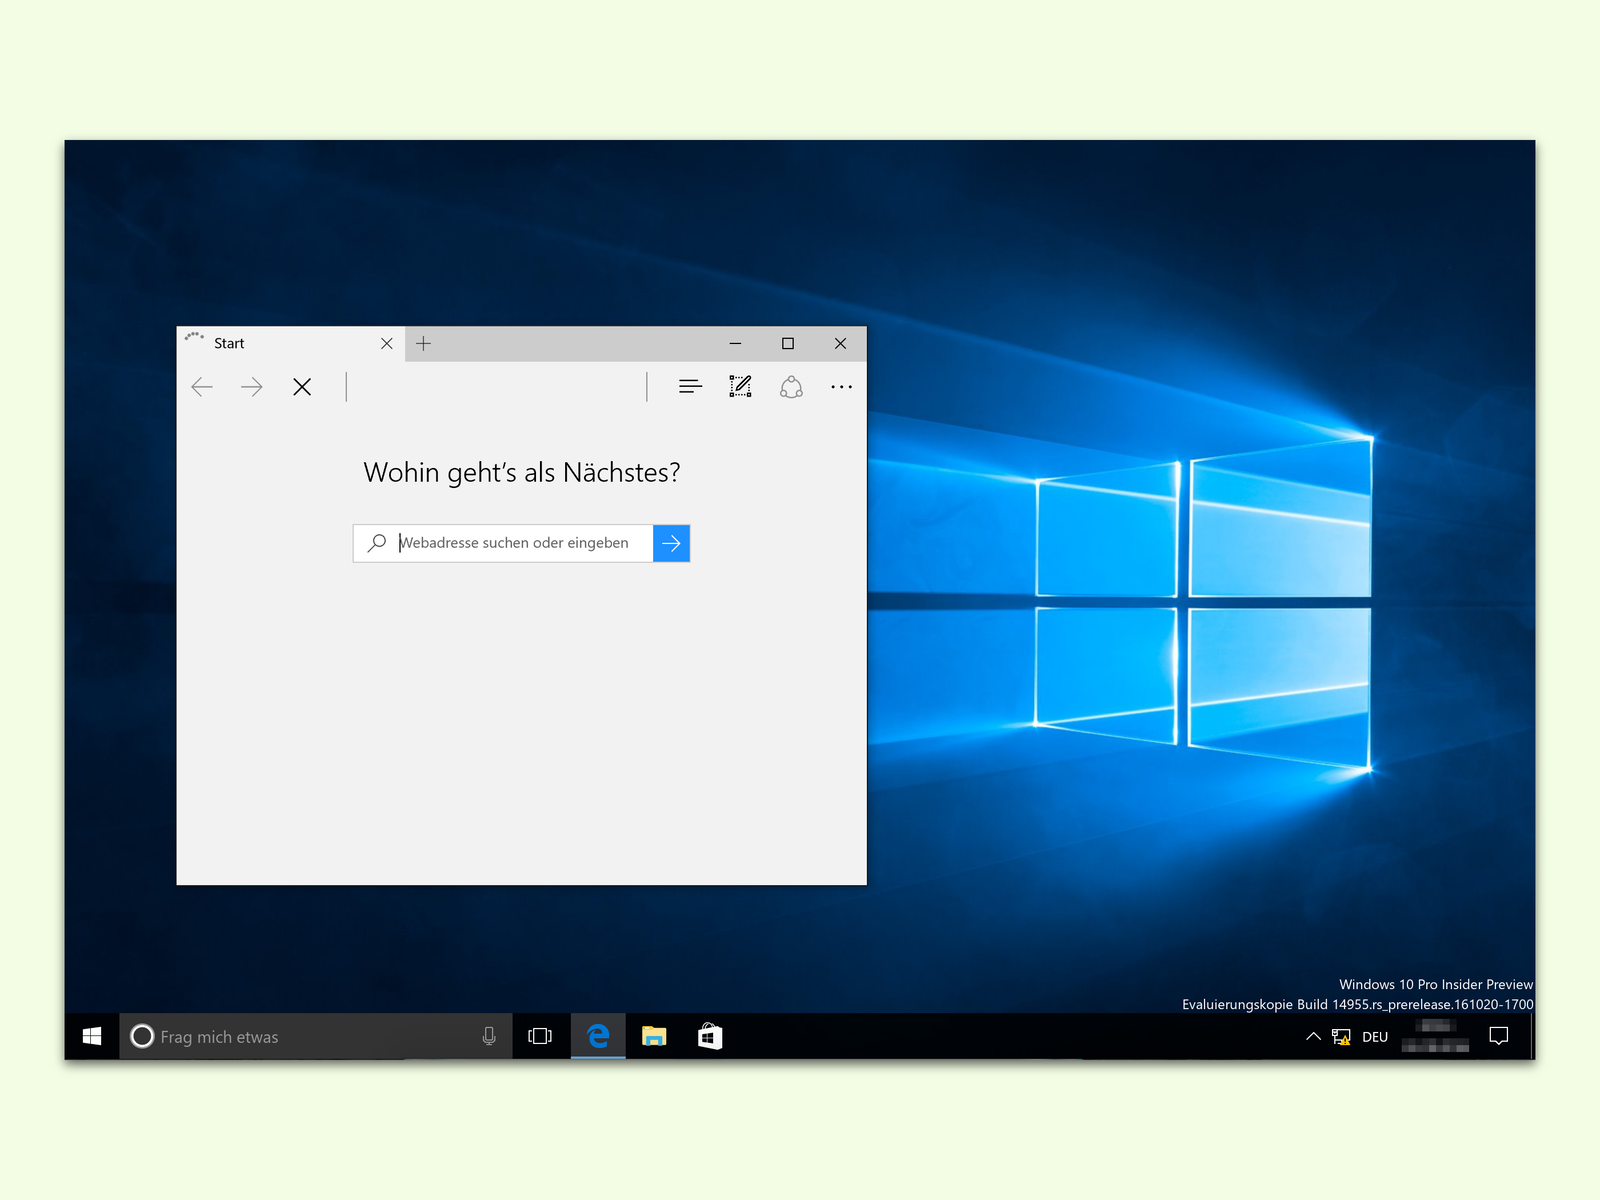The image size is (1600, 1200).
Task: Add a new tab with plus icon
Action: (424, 344)
